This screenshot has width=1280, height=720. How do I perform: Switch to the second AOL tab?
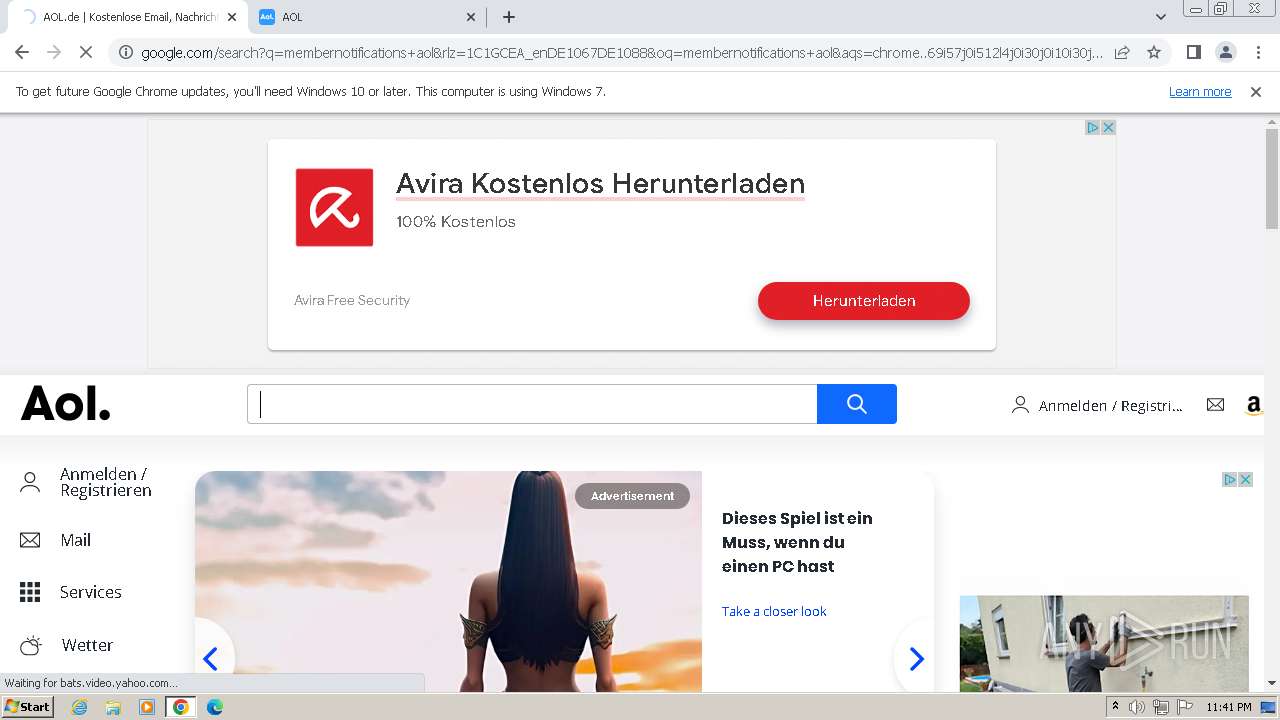click(368, 17)
